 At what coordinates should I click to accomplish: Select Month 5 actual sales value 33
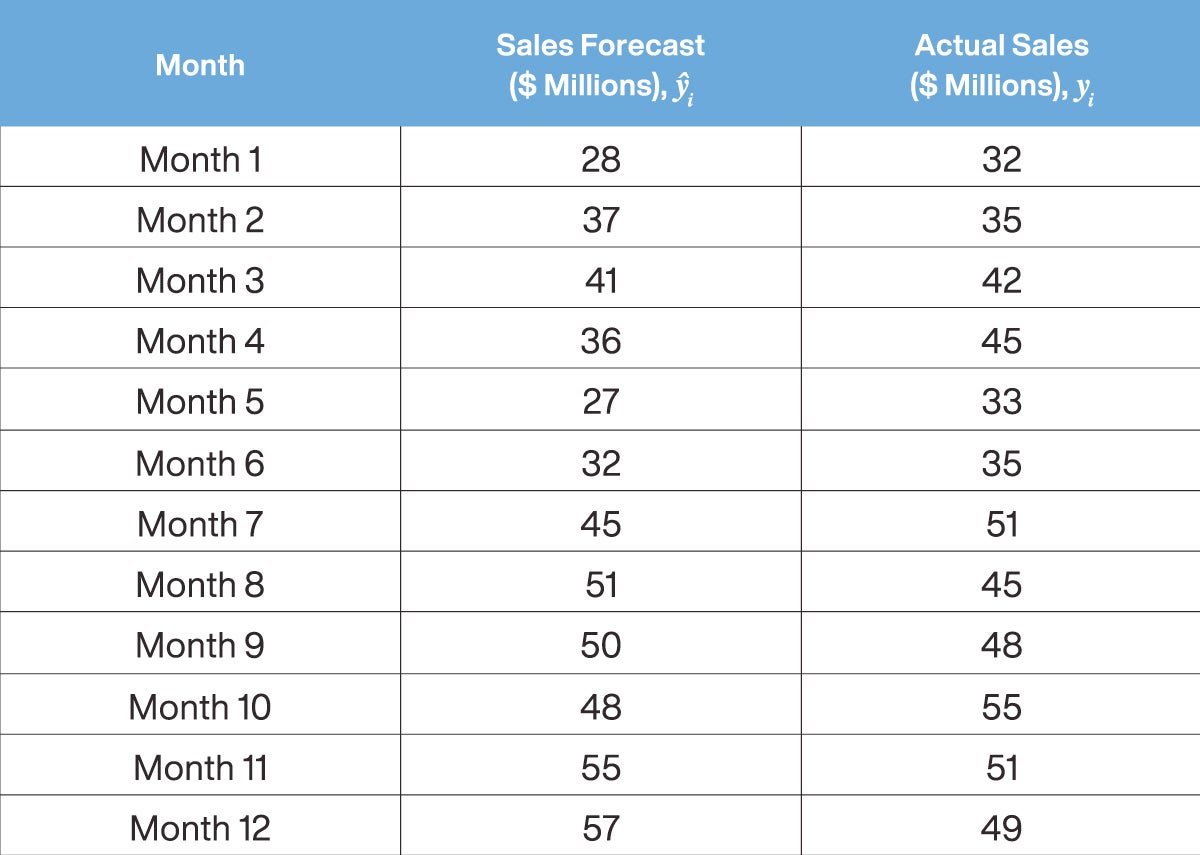(1001, 402)
